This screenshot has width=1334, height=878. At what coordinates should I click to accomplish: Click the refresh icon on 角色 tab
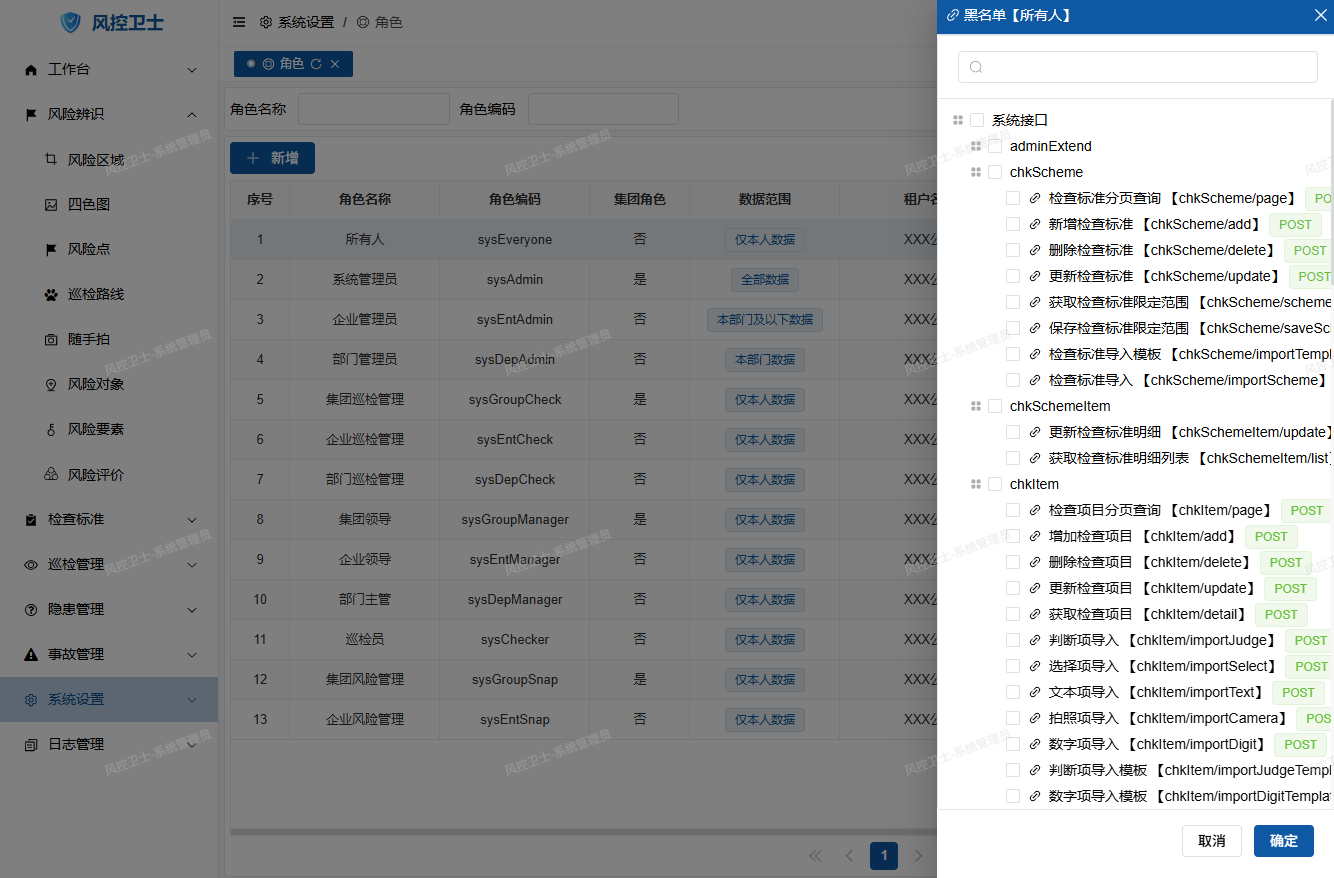pos(316,64)
